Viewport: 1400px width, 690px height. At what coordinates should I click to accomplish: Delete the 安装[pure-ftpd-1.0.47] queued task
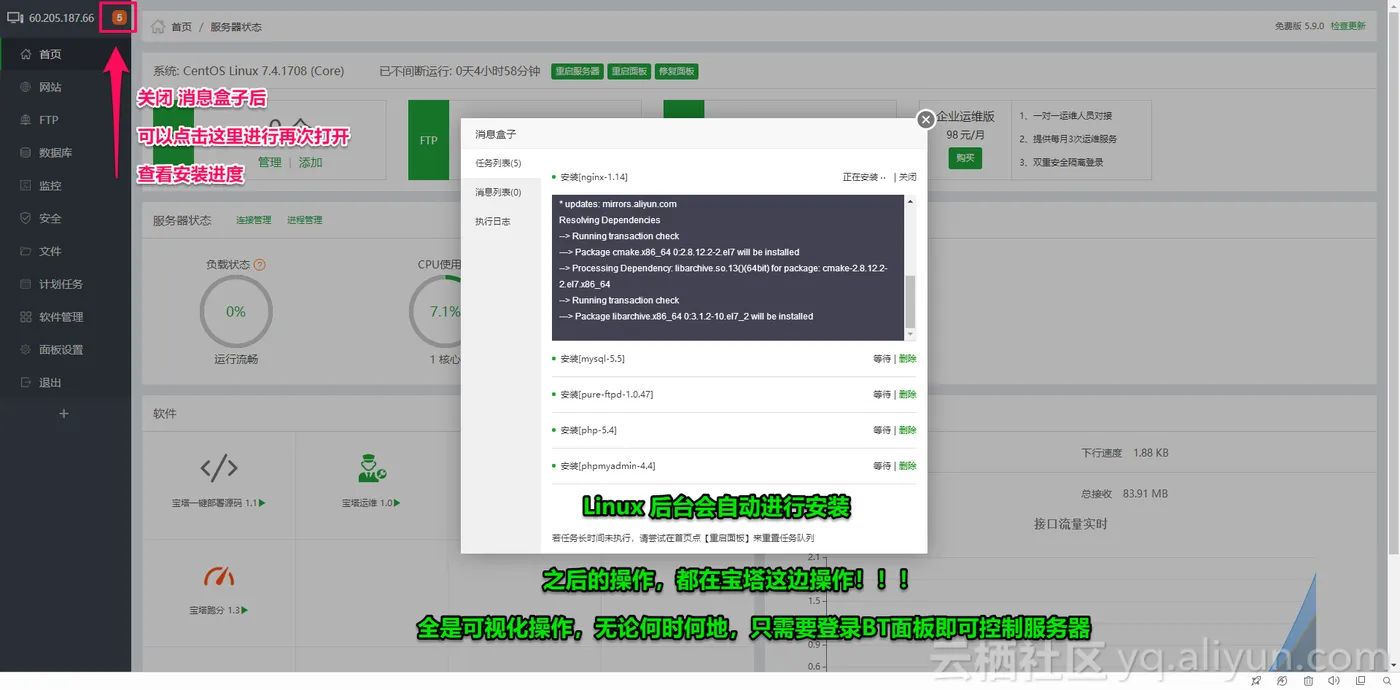[907, 395]
